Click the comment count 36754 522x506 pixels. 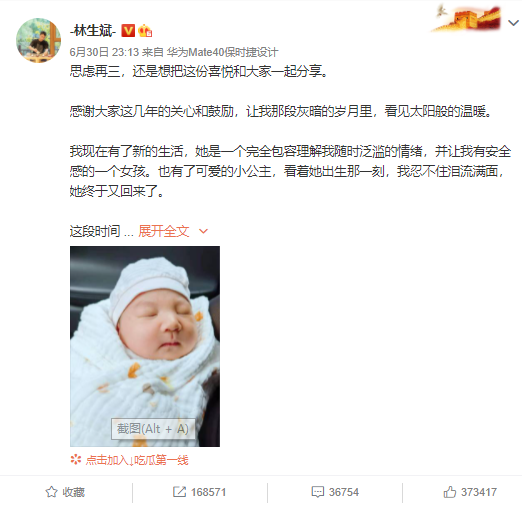344,492
